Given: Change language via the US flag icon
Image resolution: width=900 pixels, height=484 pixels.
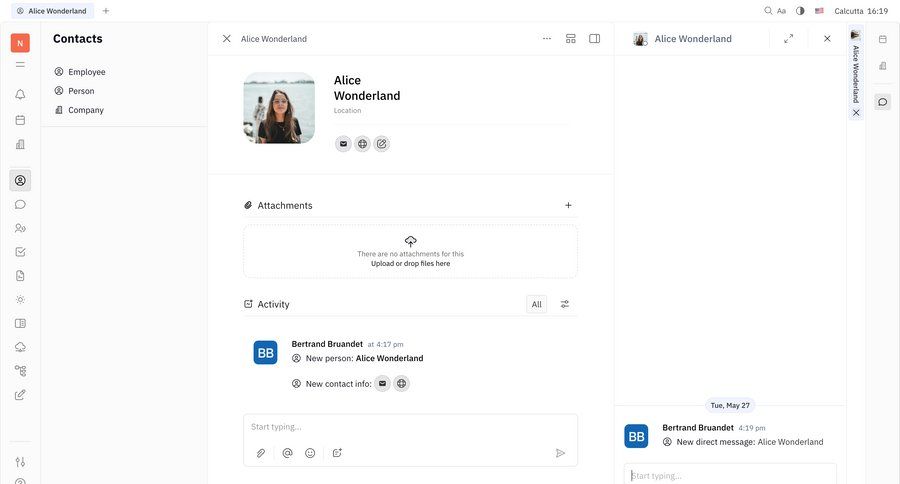Looking at the screenshot, I should coord(819,11).
